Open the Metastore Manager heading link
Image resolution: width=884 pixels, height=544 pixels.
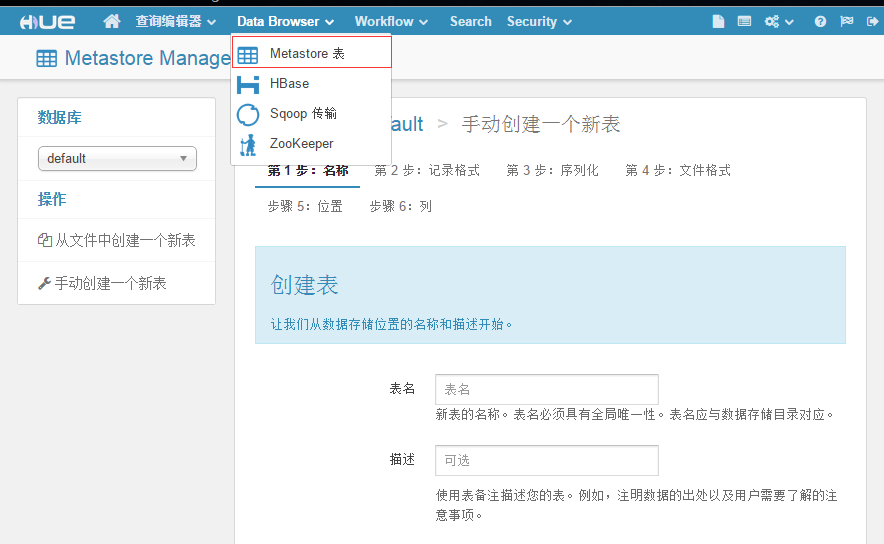(x=148, y=58)
